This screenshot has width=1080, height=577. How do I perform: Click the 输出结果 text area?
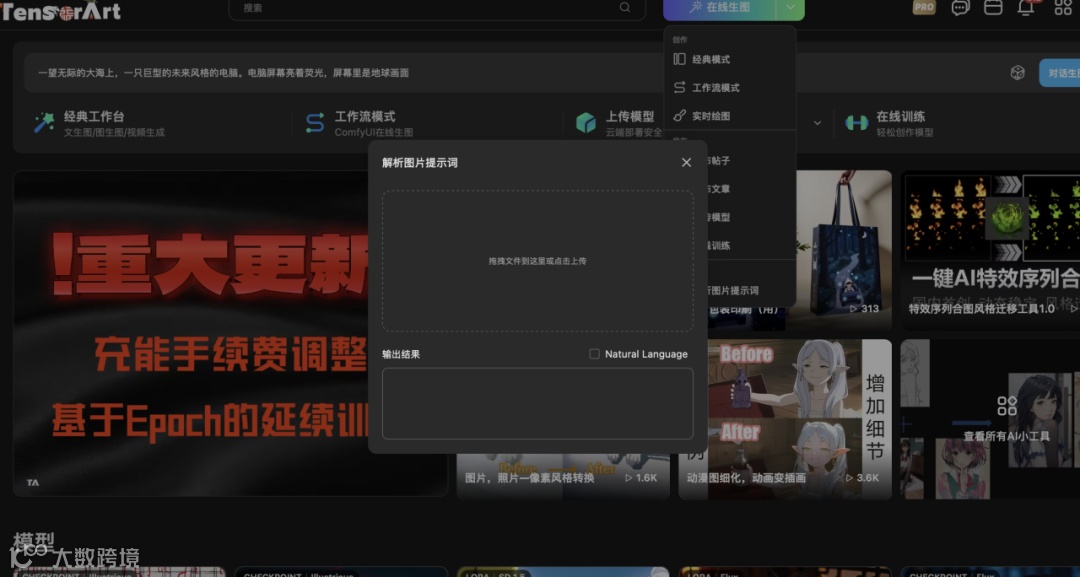(x=537, y=403)
